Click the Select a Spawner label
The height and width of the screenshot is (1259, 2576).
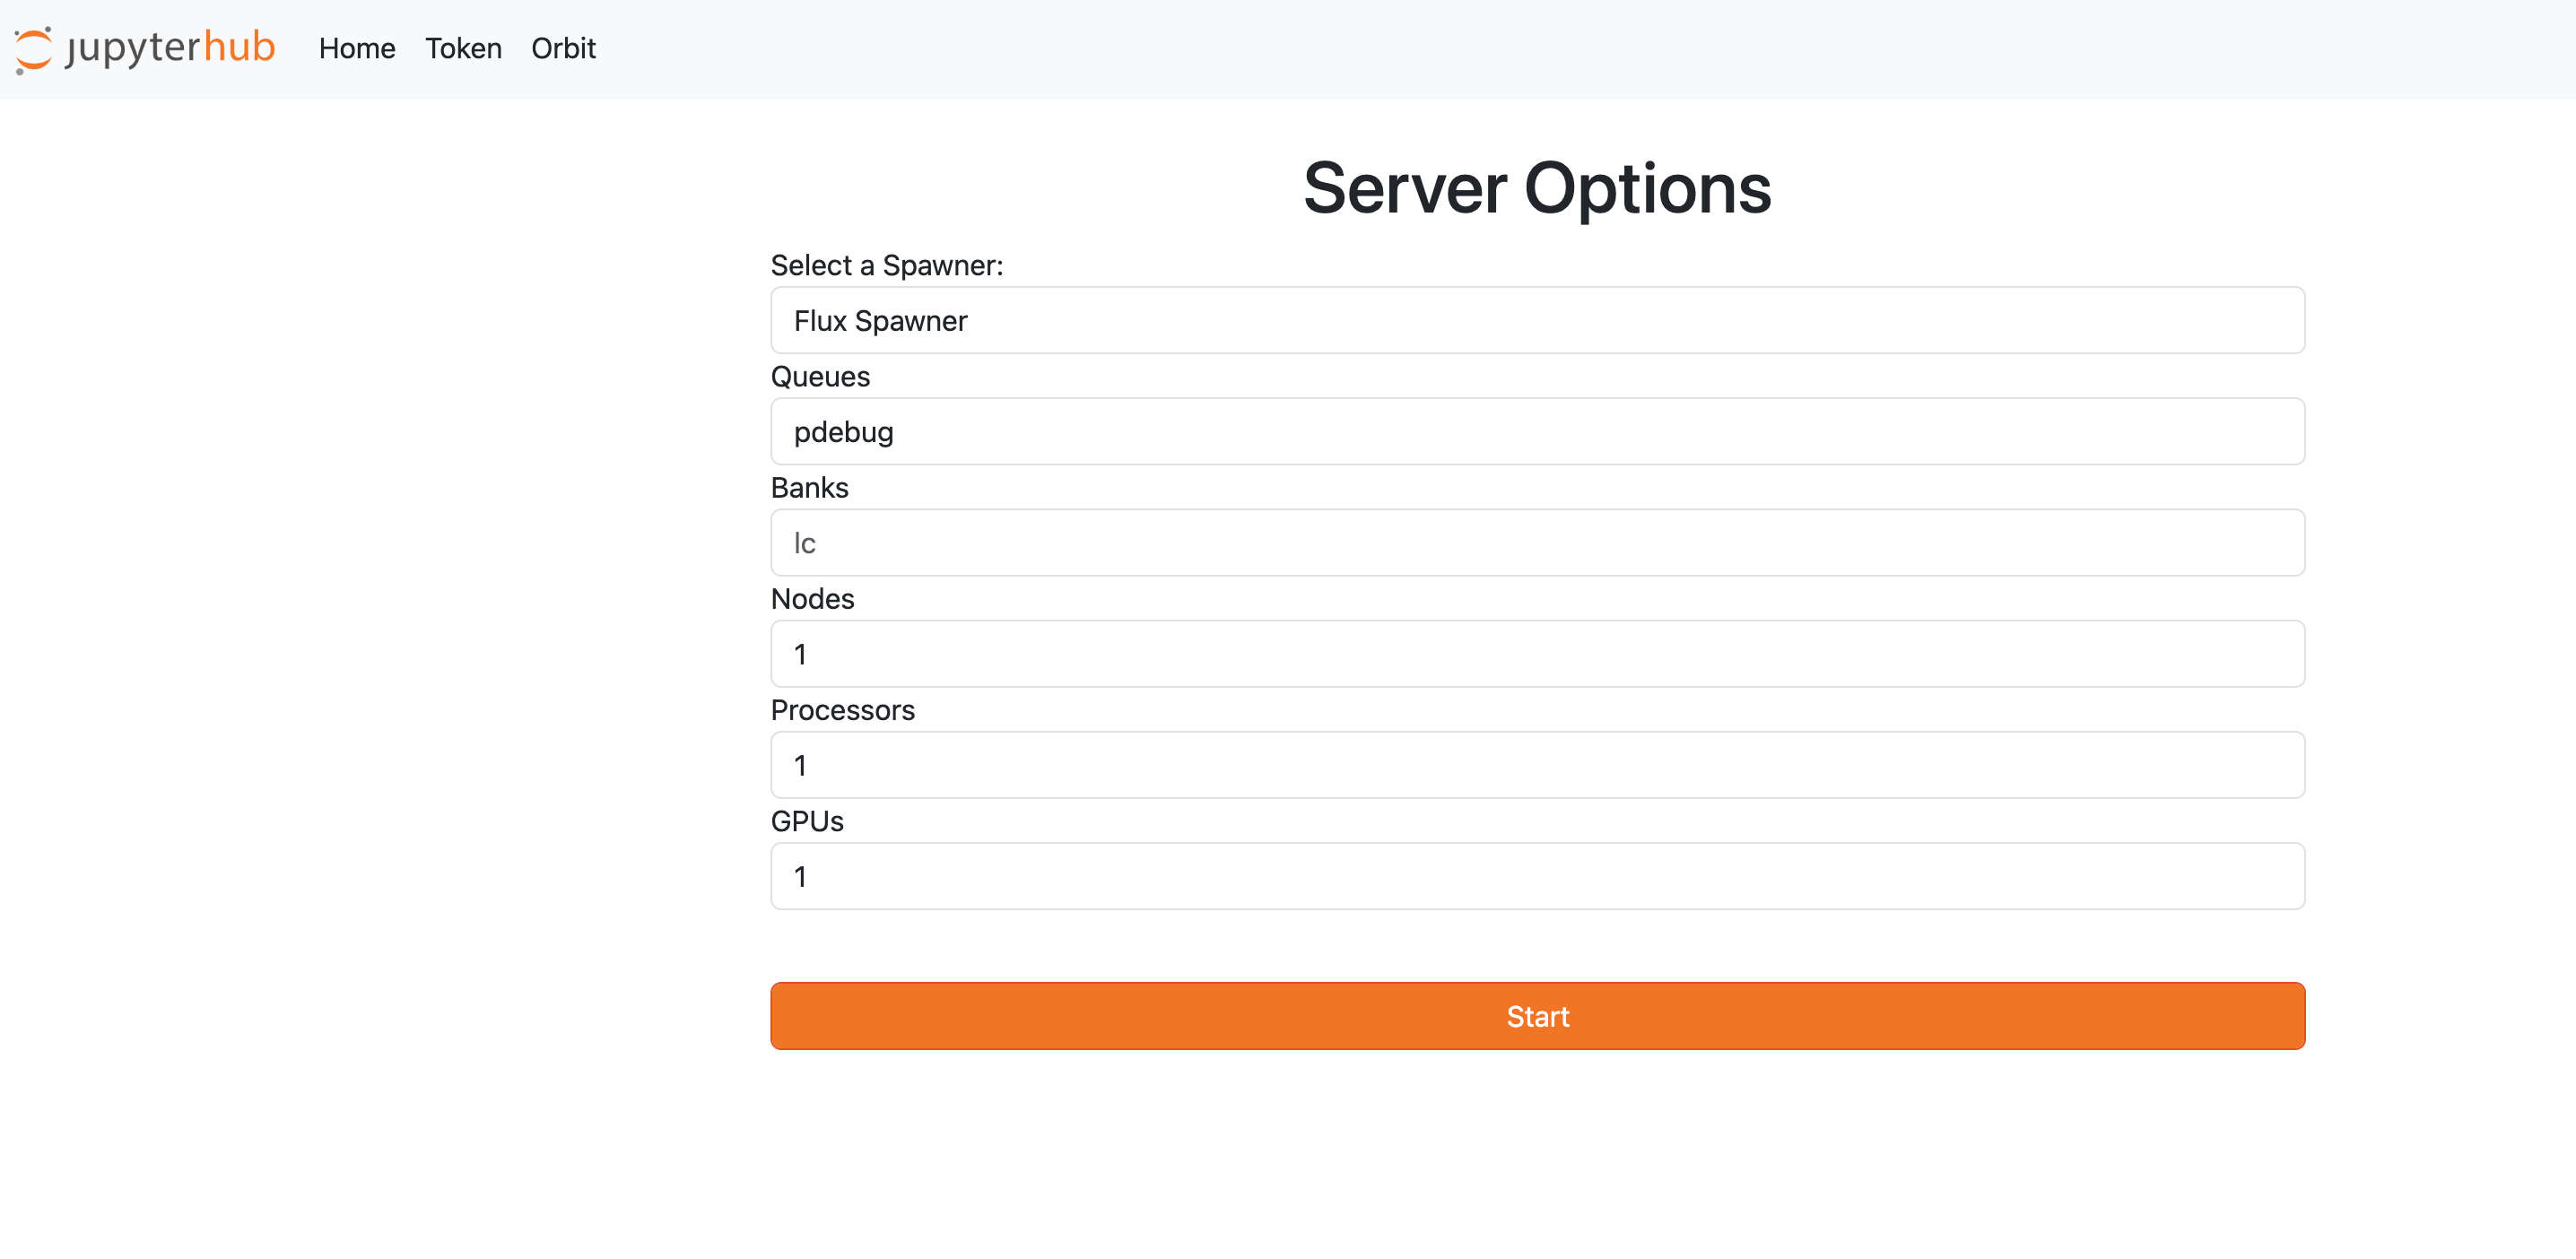click(x=886, y=266)
